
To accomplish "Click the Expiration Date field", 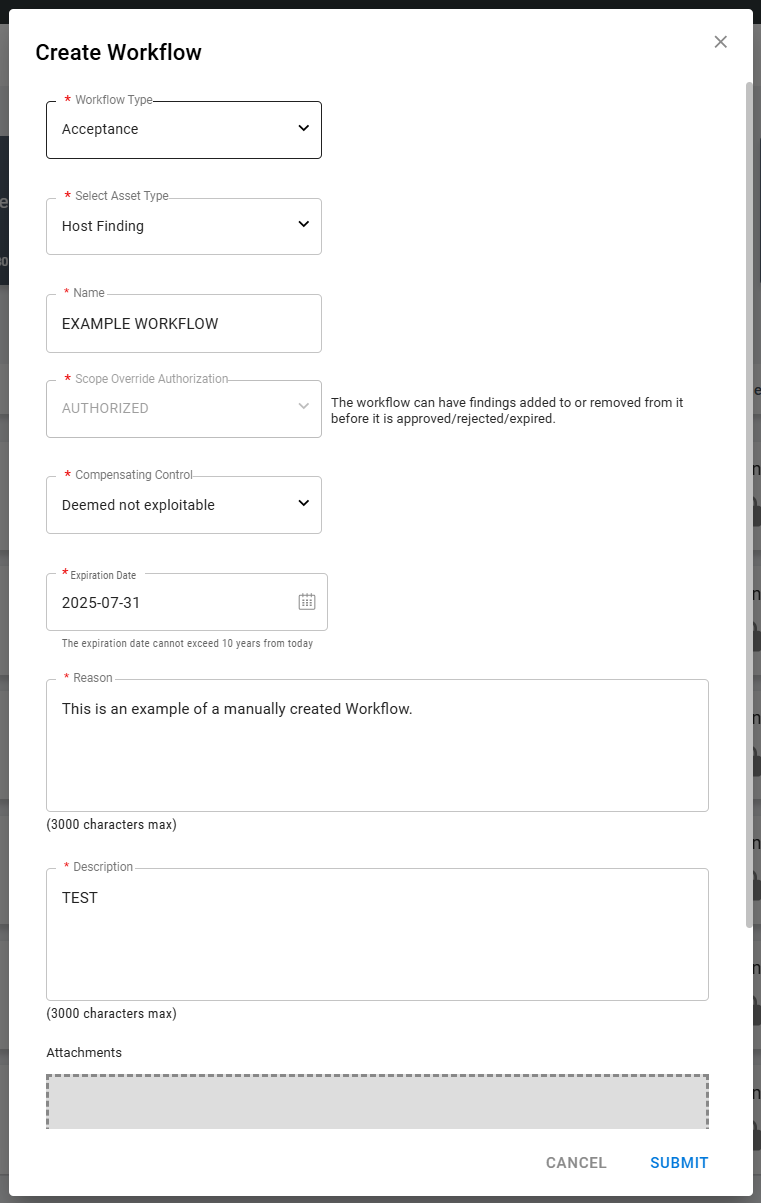I will point(160,602).
